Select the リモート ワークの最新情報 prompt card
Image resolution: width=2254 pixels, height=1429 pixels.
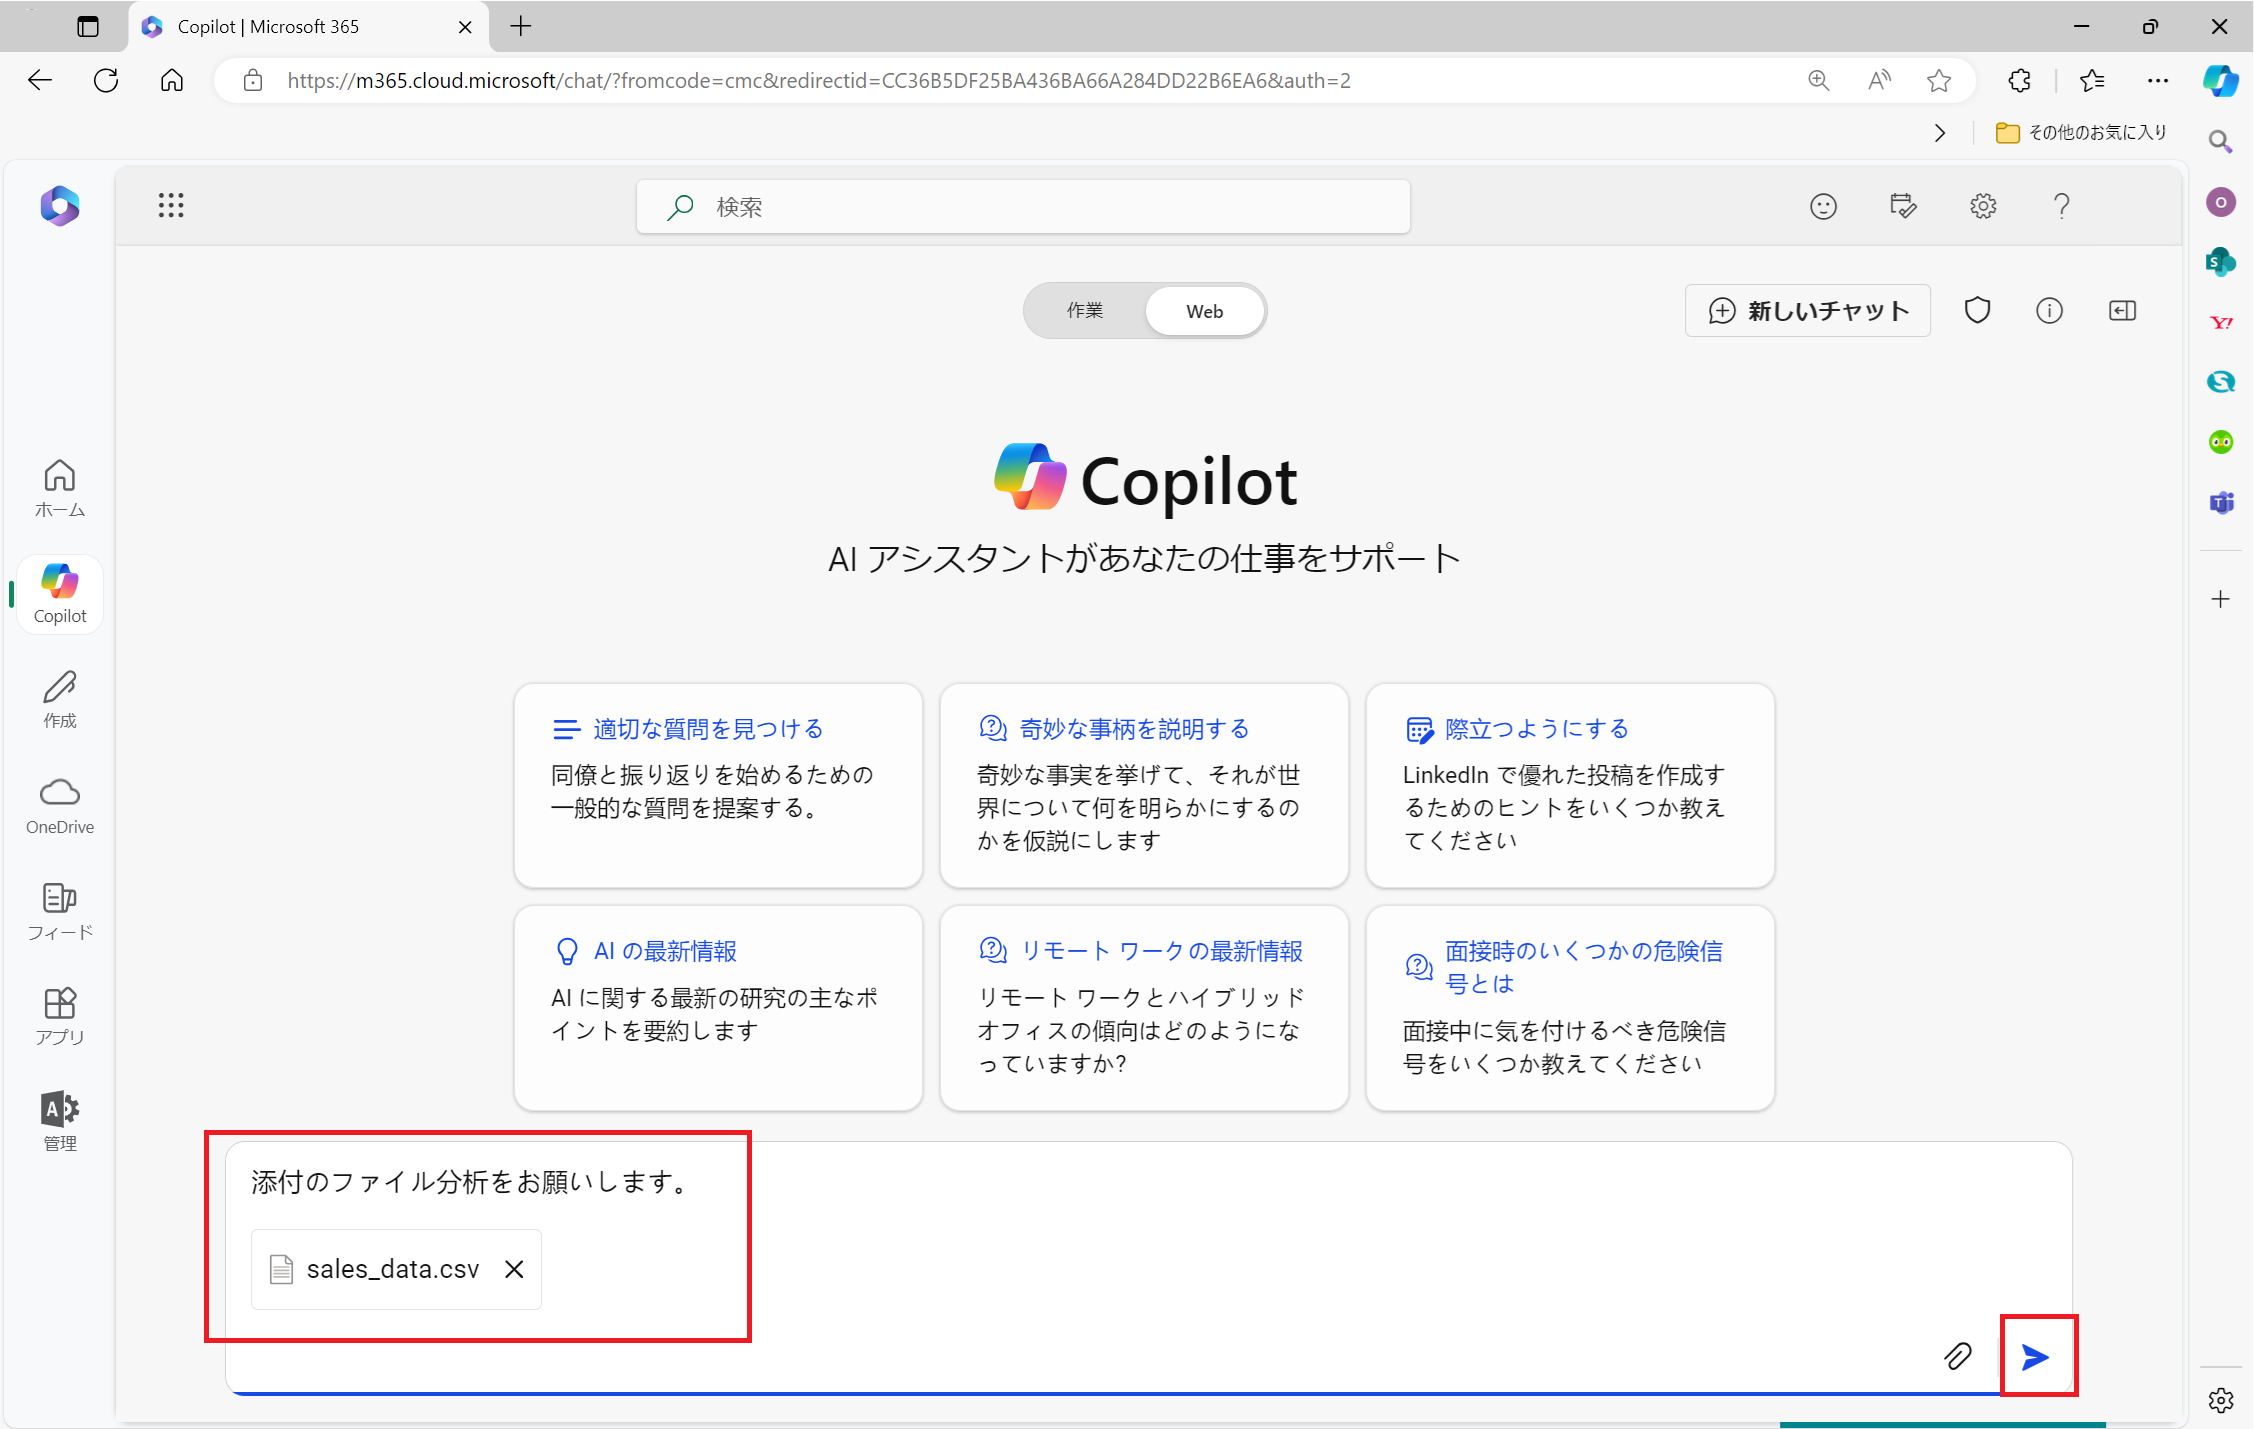point(1144,1008)
